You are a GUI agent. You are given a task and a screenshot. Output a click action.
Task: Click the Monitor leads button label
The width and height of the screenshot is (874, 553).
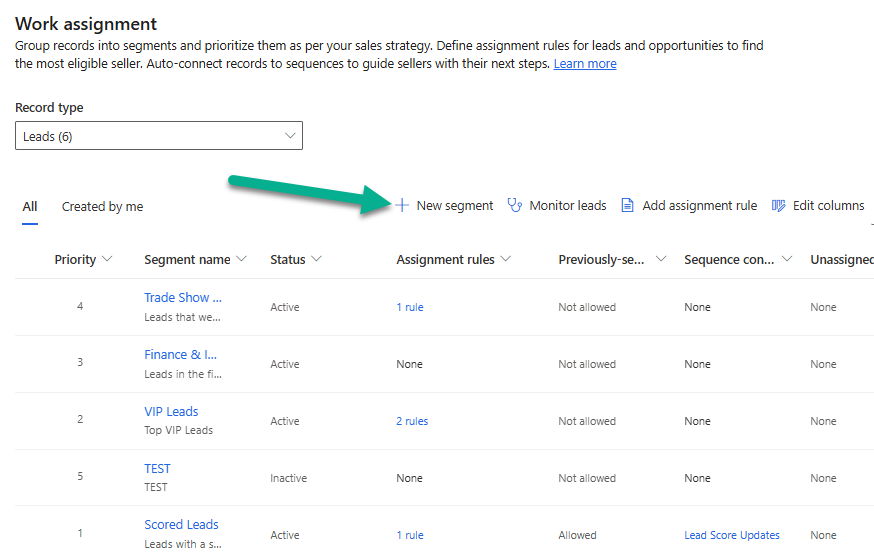tap(568, 205)
